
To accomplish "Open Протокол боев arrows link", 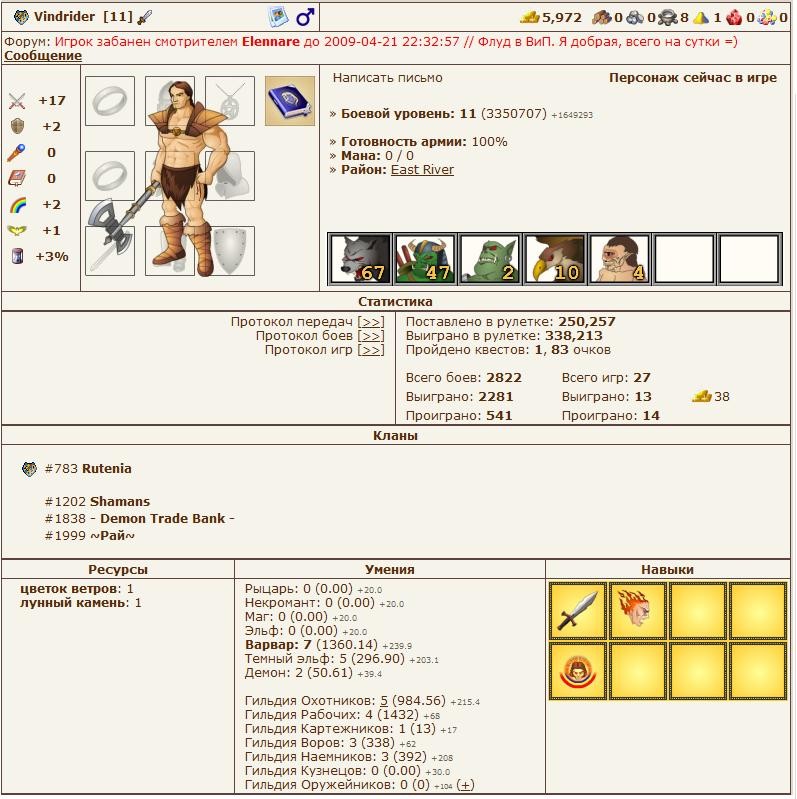I will pyautogui.click(x=370, y=336).
